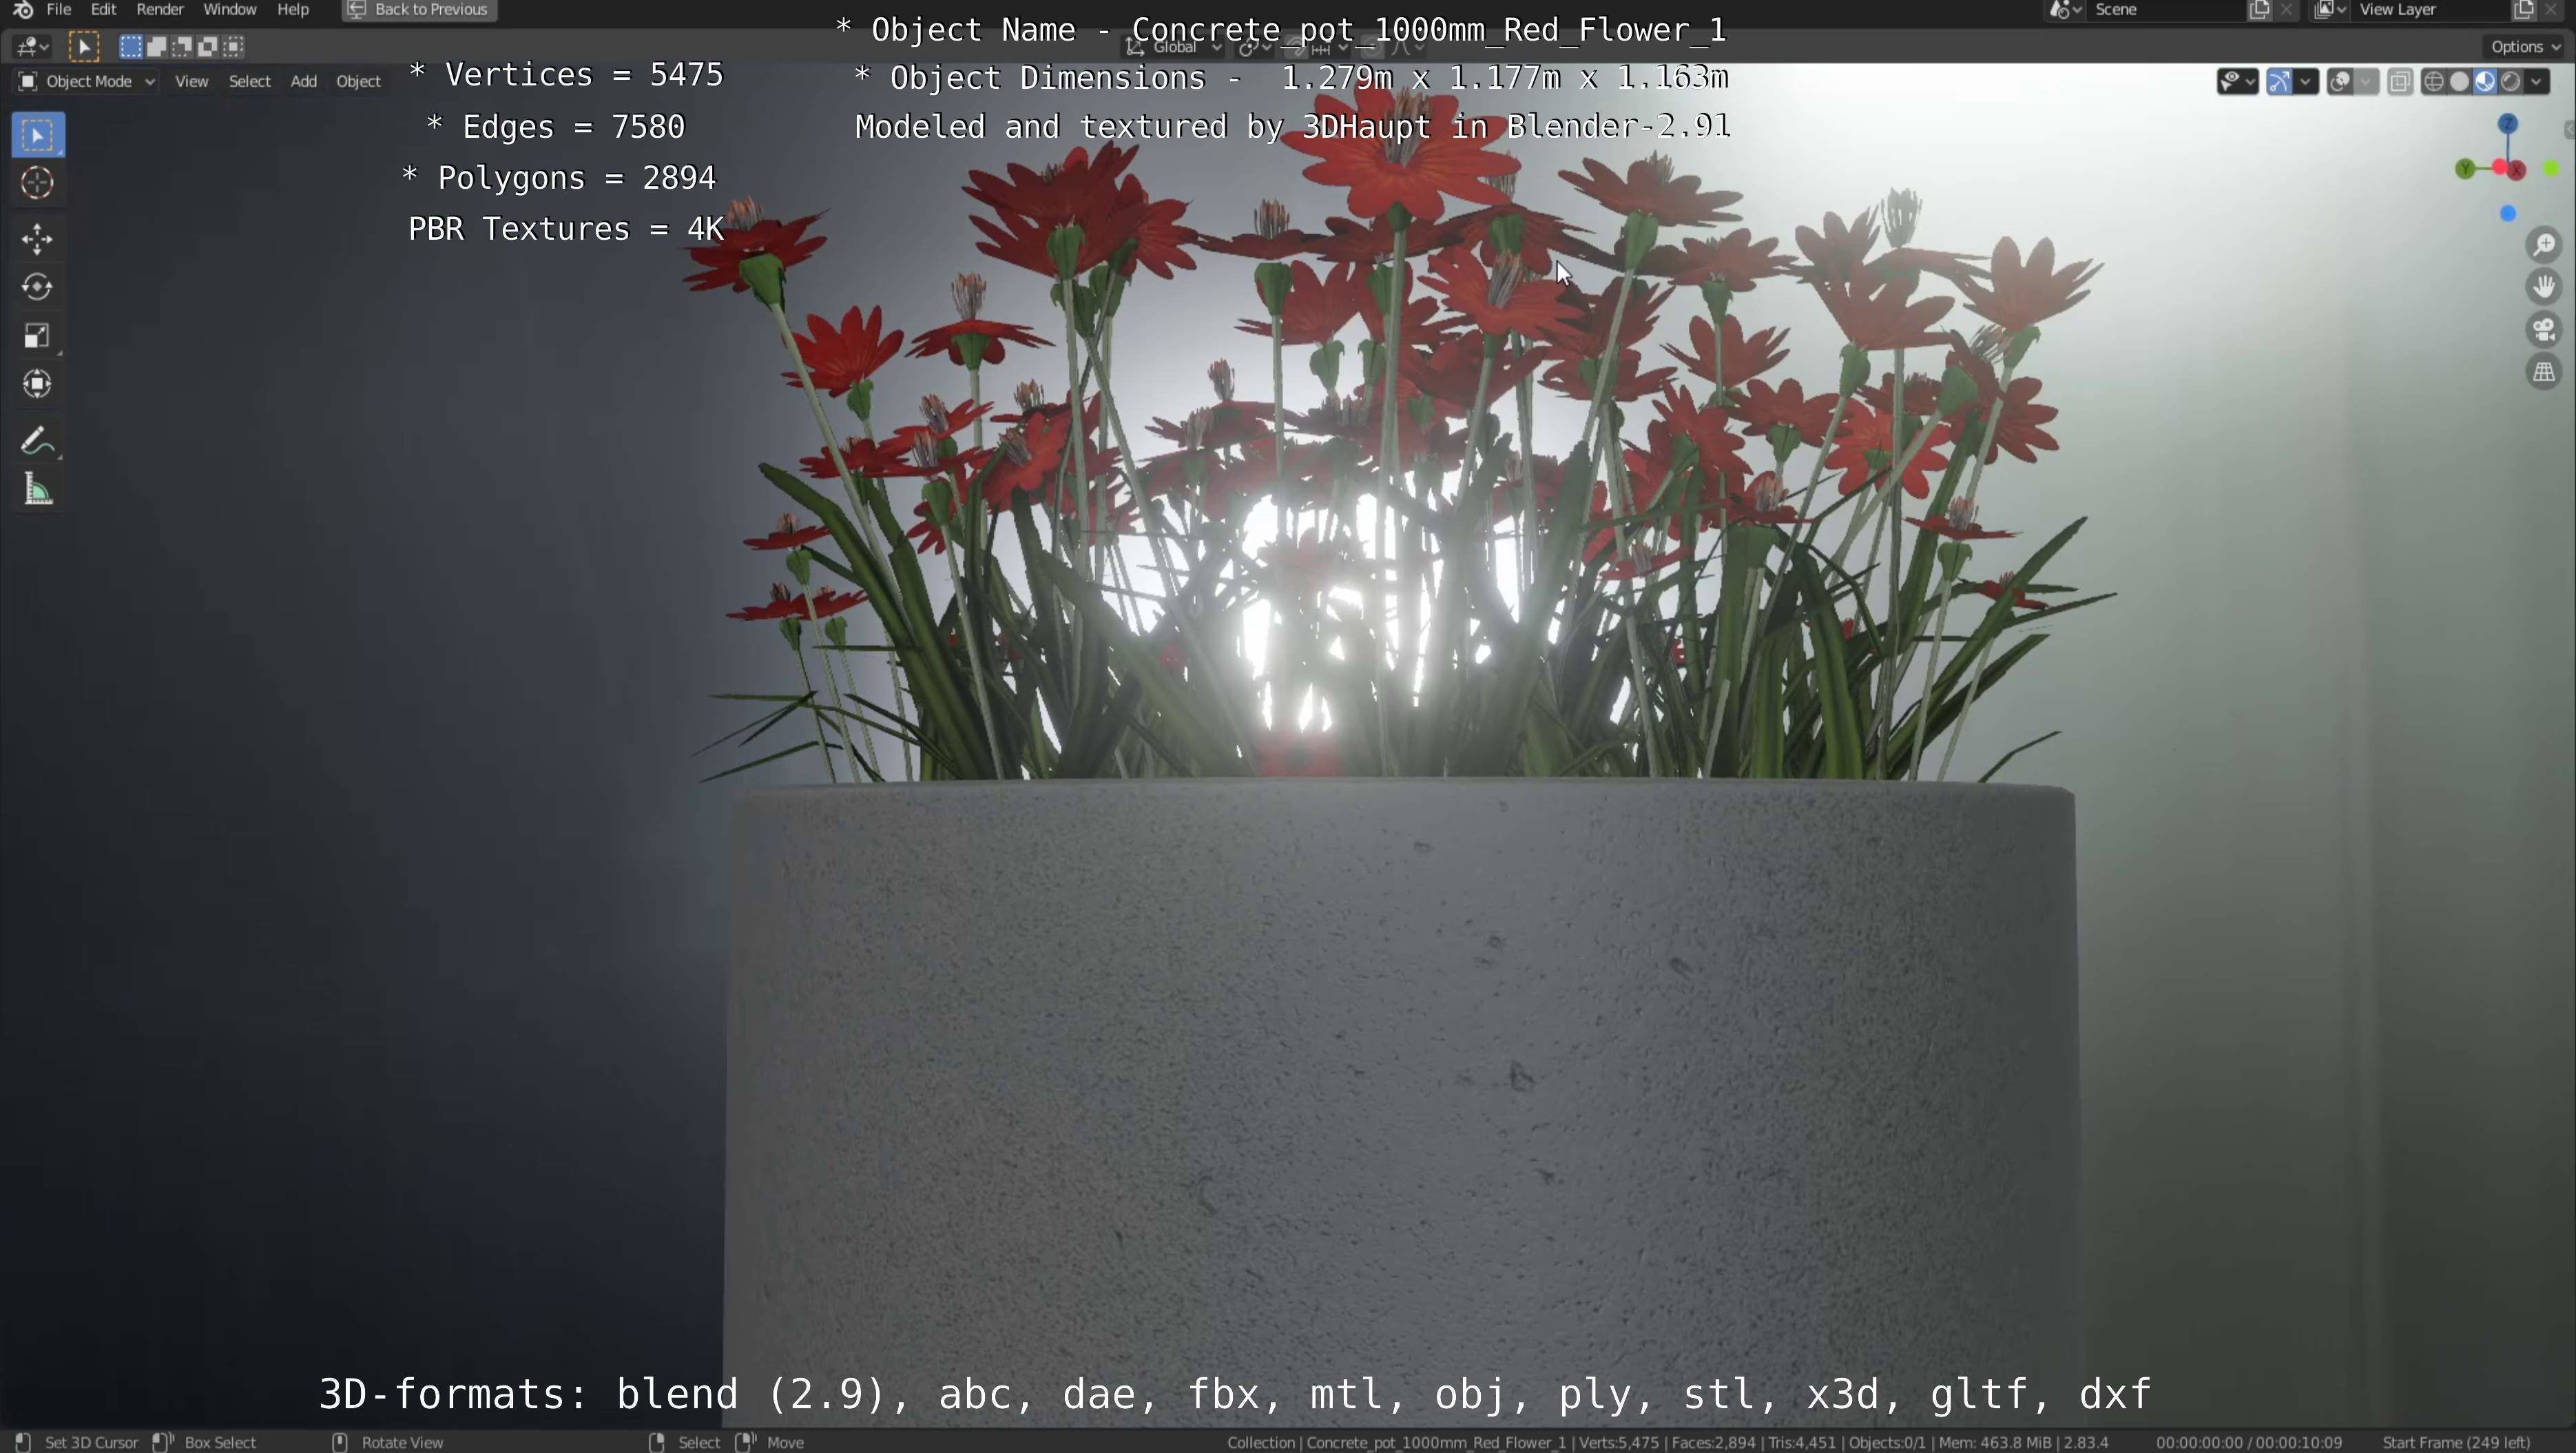Open the Render menu
The width and height of the screenshot is (2576, 1453).
(160, 10)
